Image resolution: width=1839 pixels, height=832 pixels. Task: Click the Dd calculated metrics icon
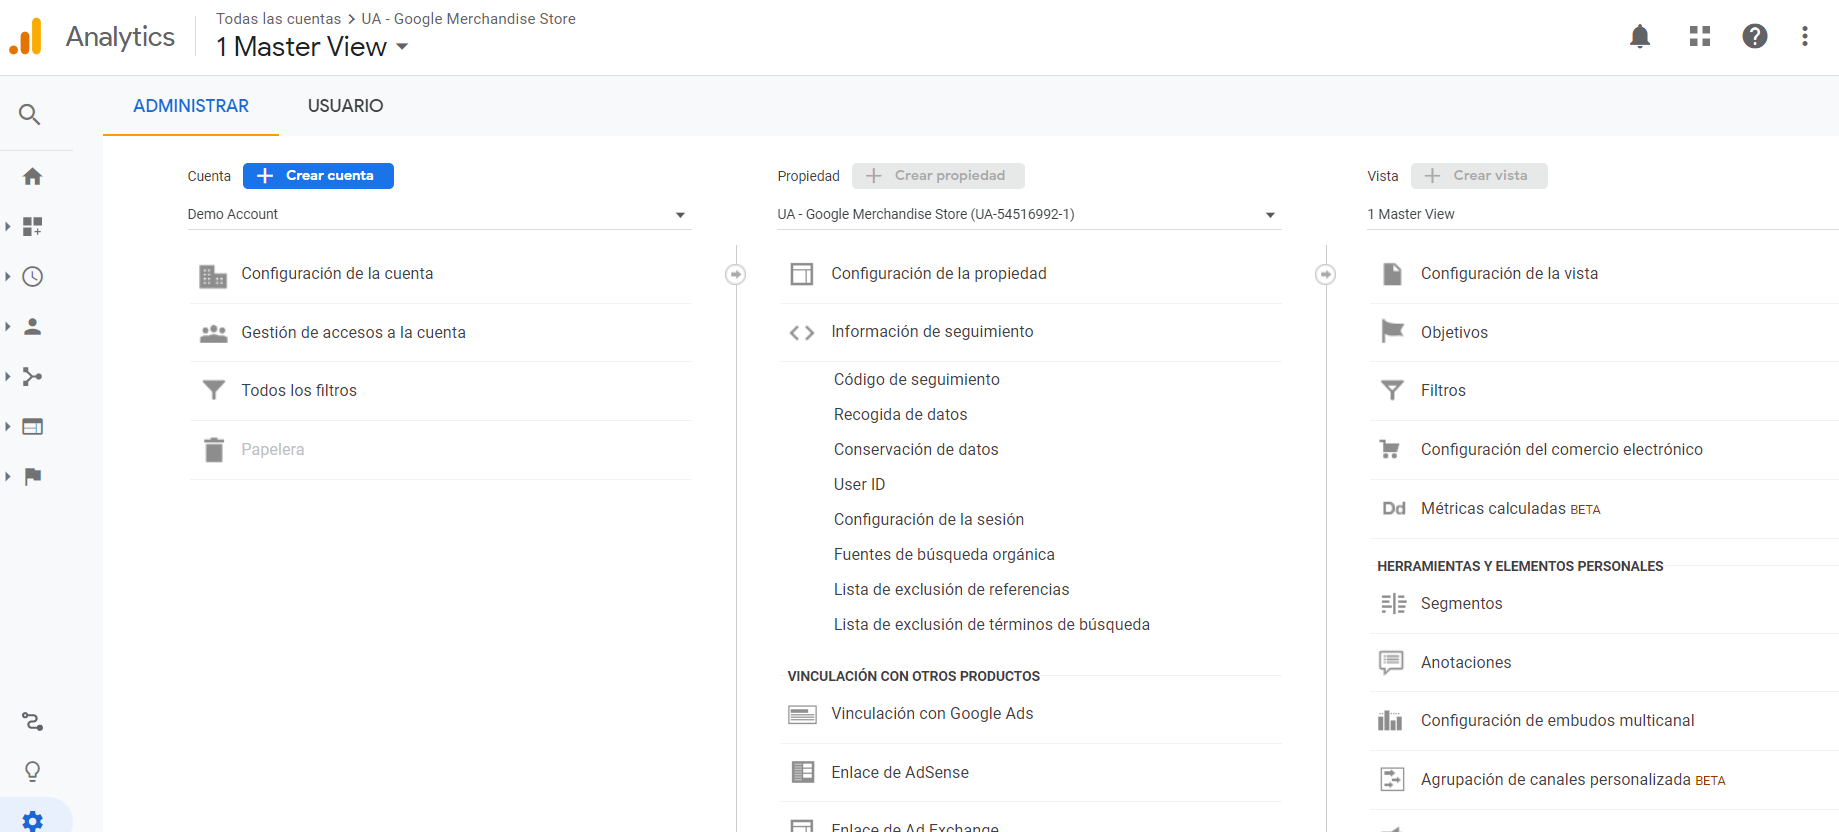tap(1394, 509)
